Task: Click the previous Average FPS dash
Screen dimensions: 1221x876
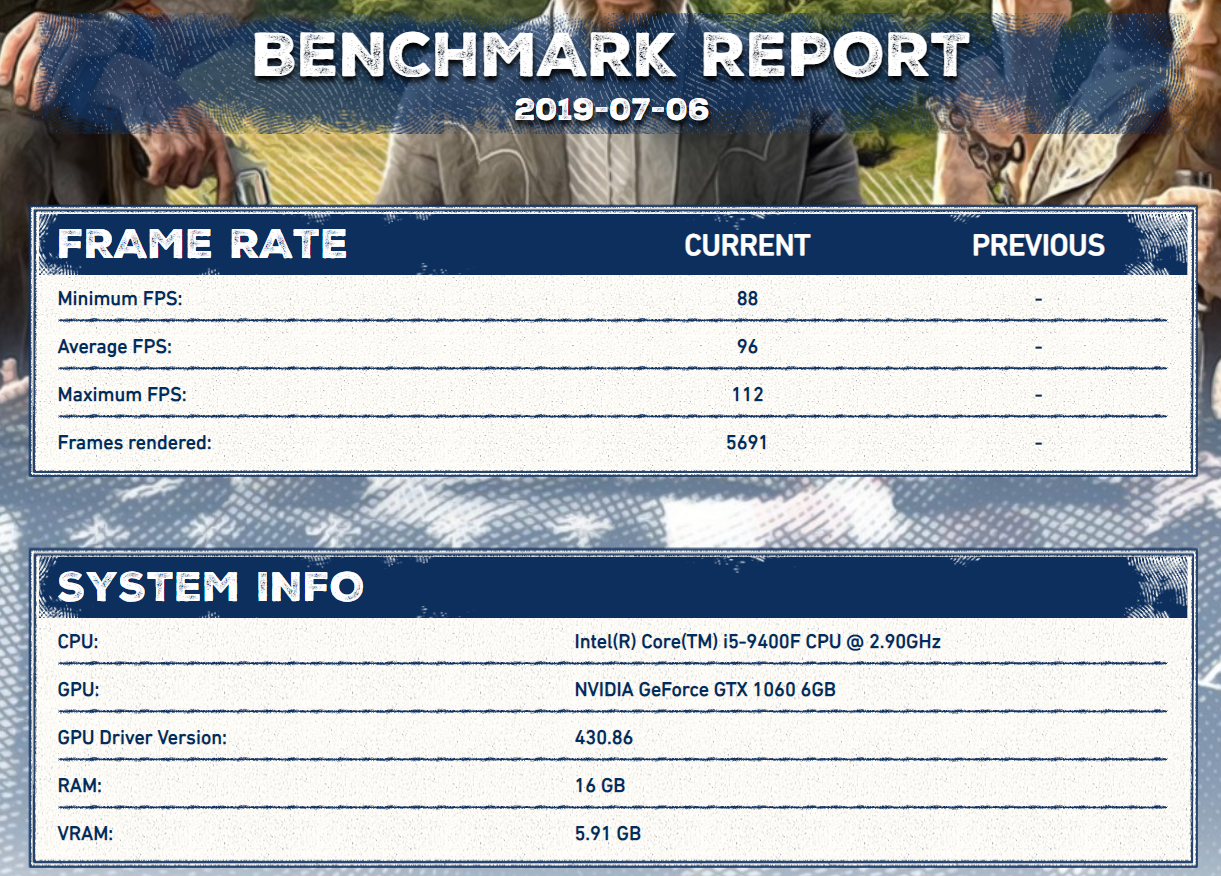Action: click(1039, 347)
